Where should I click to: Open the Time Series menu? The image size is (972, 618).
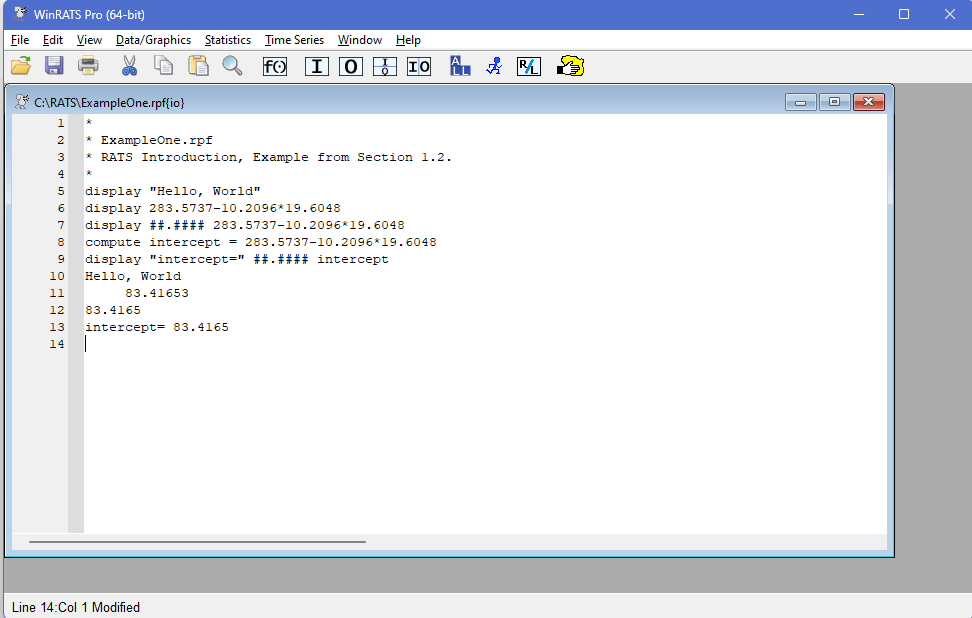tap(294, 40)
